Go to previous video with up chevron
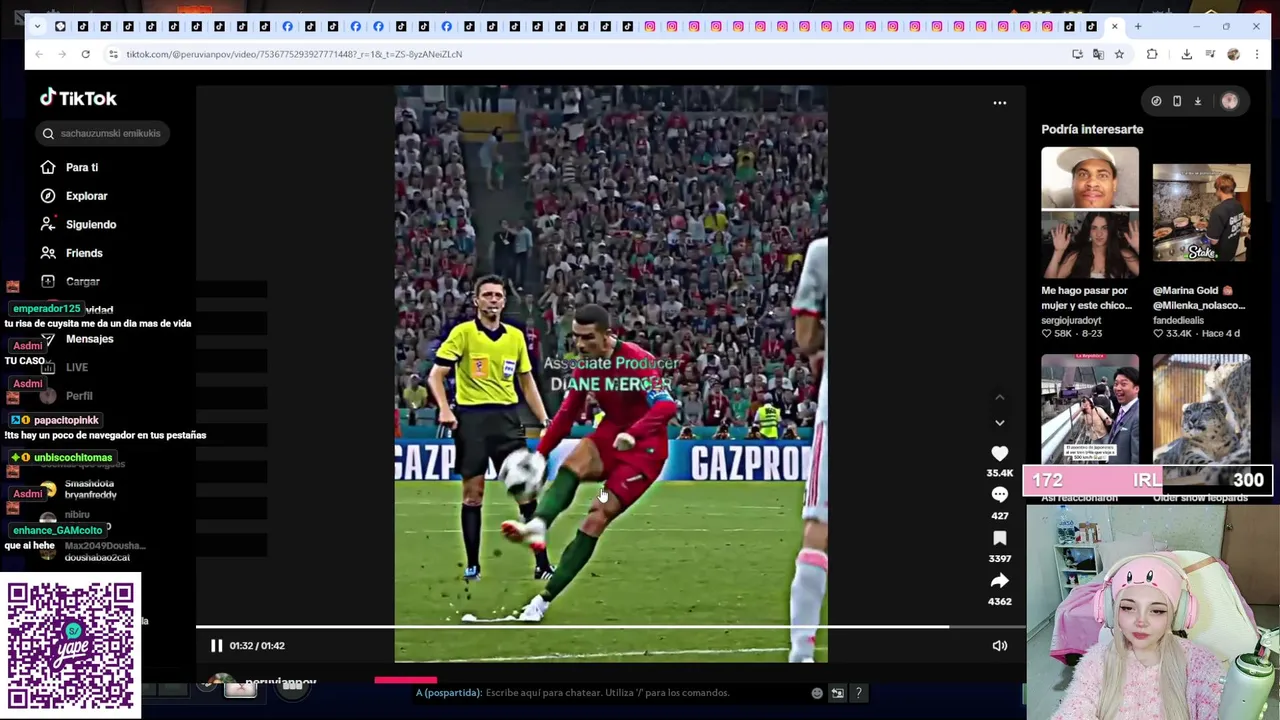The height and width of the screenshot is (720, 1280). [999, 397]
